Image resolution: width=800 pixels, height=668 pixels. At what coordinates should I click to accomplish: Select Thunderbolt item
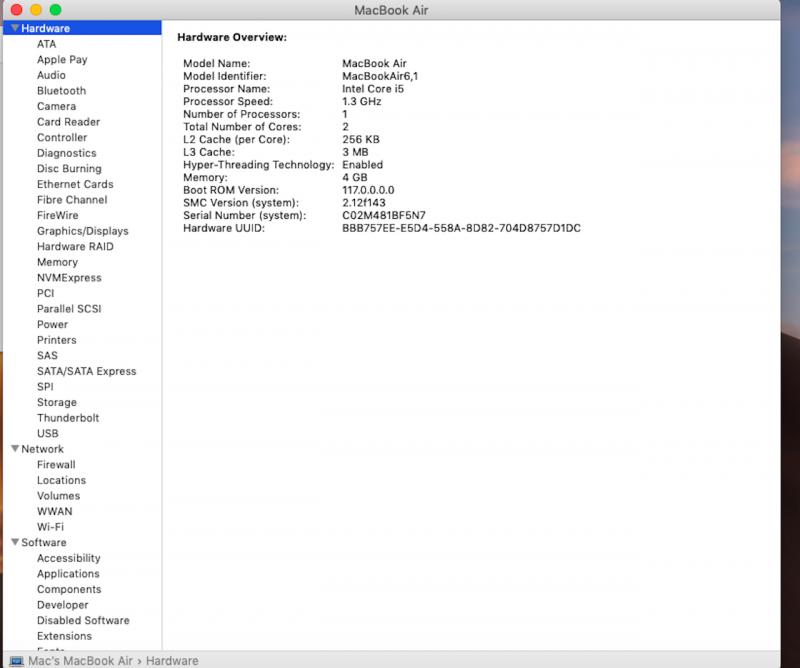68,418
